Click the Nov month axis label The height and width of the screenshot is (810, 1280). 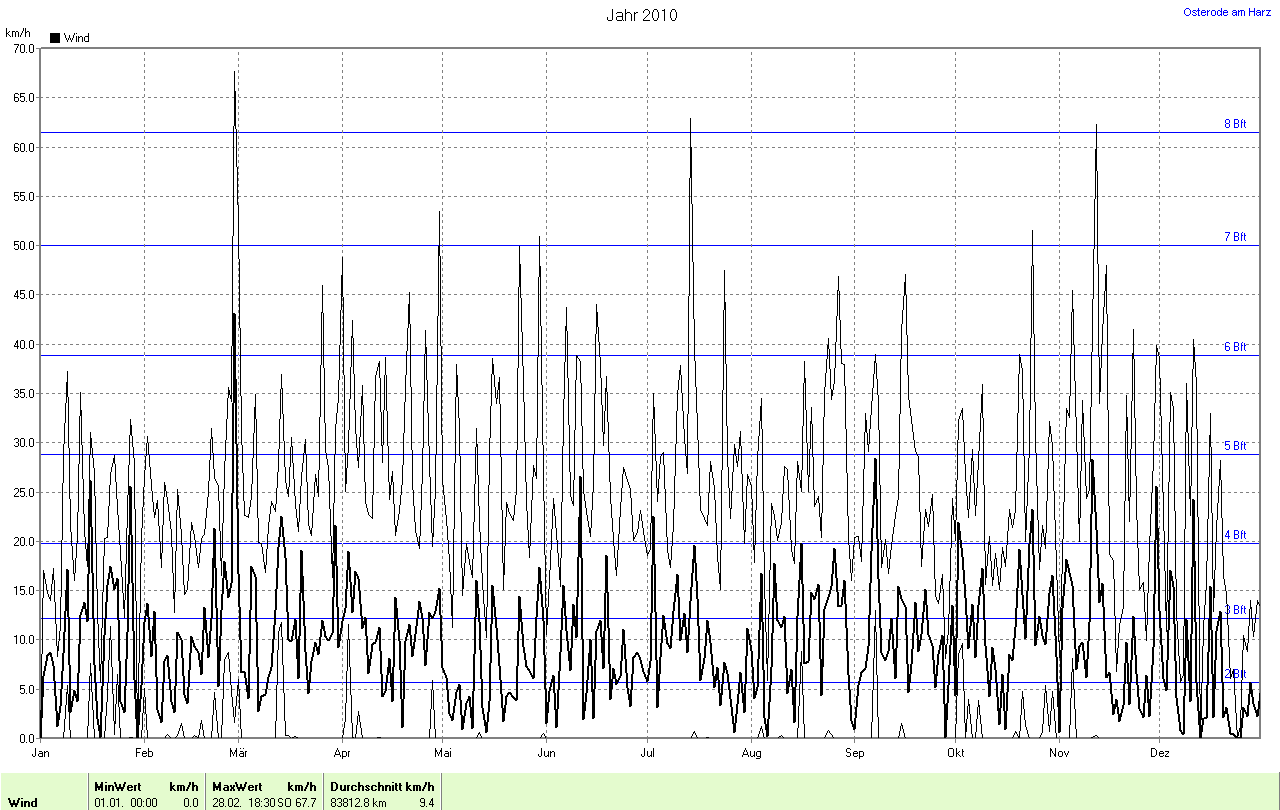[x=1059, y=753]
